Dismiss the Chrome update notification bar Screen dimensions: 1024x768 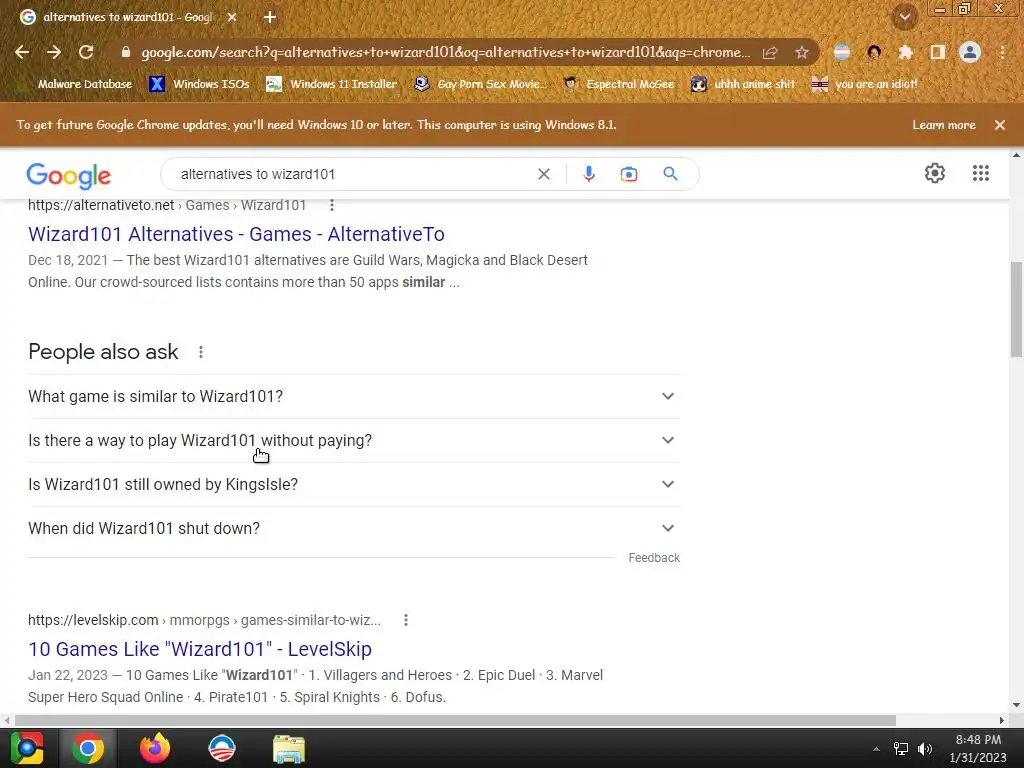(x=1000, y=125)
